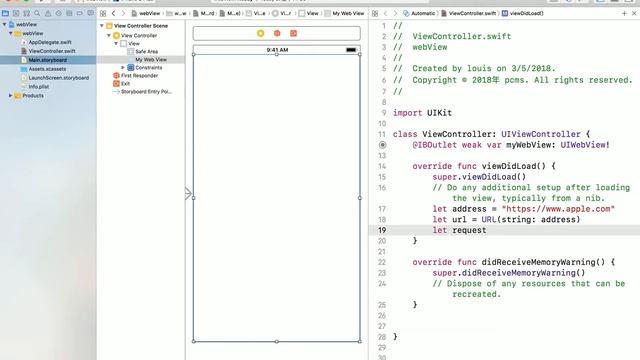Click webView breadcrumb in storyboard jump bar
The image size is (640, 360).
click(x=146, y=13)
